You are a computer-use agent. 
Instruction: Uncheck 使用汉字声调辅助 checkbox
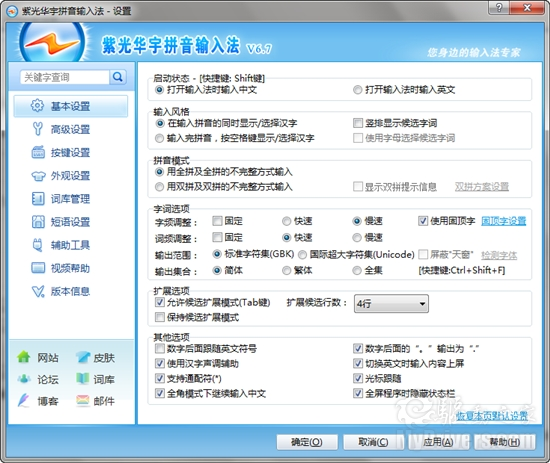[160, 363]
